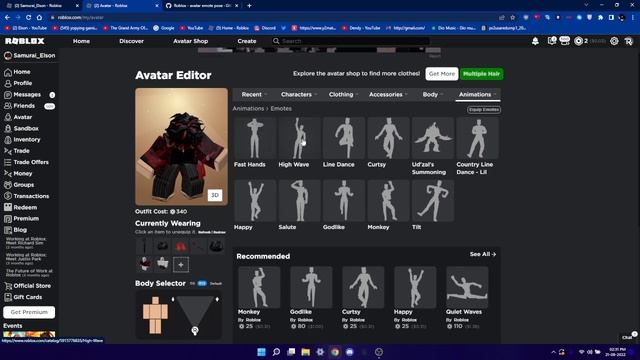Unequip the red item in Currently Wearing
The height and width of the screenshot is (360, 640).
pyautogui.click(x=180, y=247)
